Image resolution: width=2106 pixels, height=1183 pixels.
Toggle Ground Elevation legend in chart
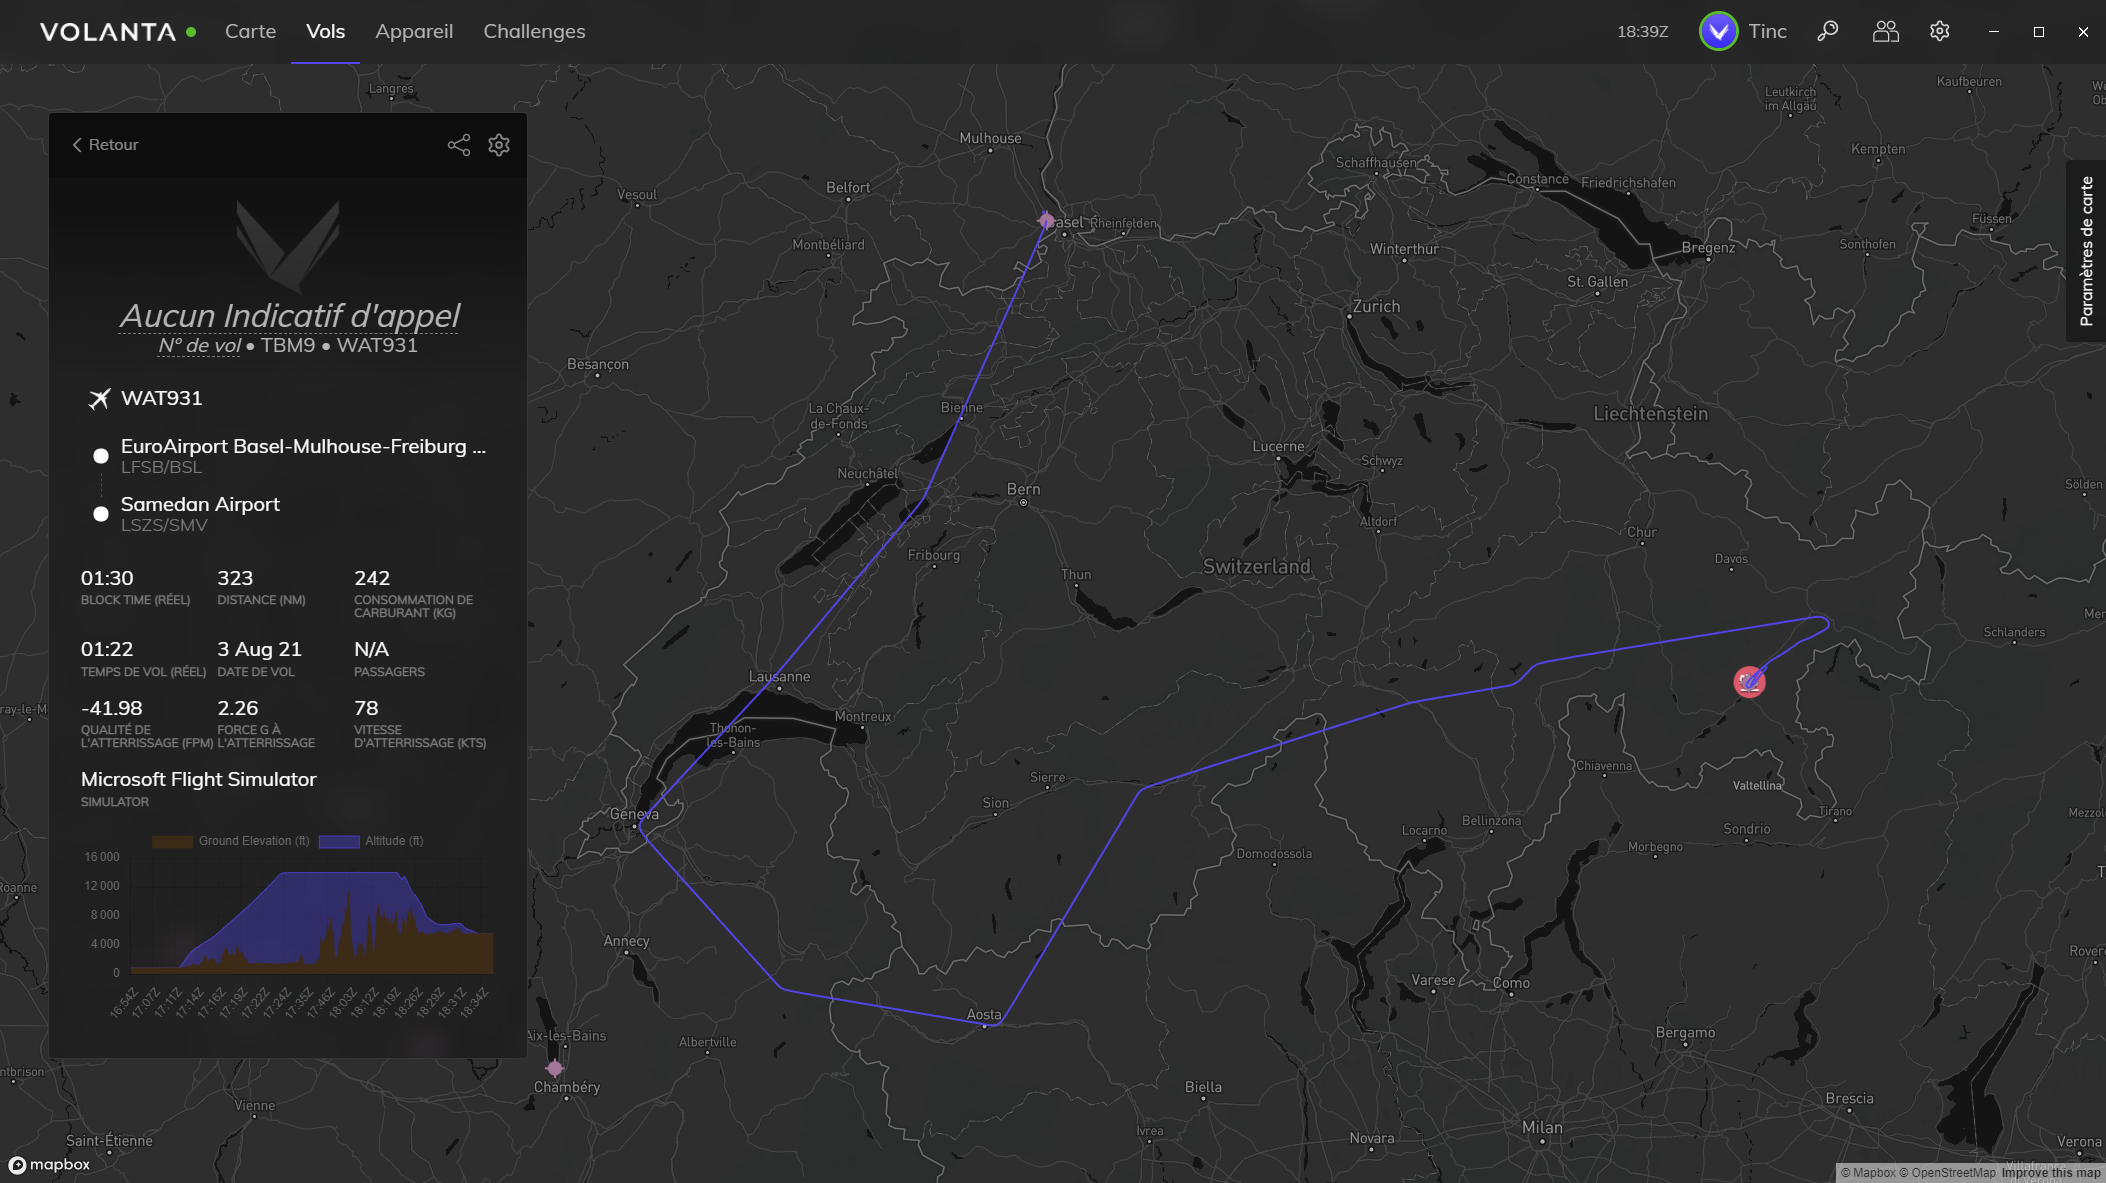coord(231,841)
